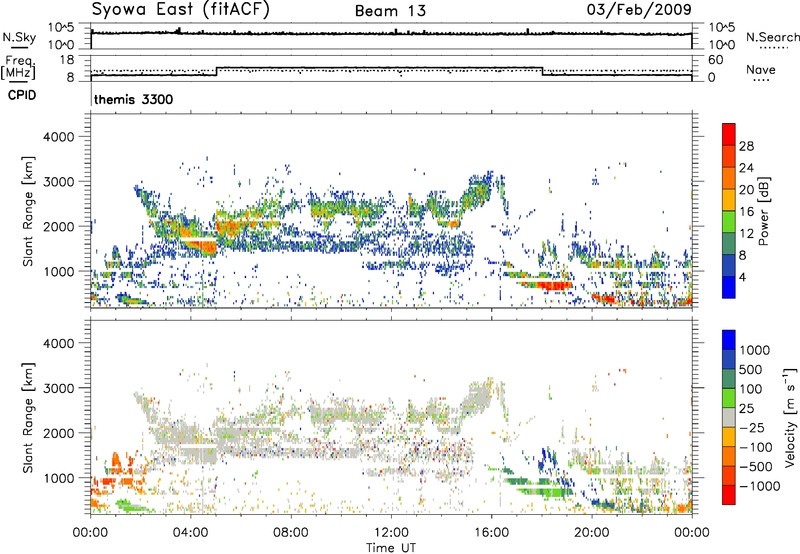Click the '60' Nave axis tick

[x=716, y=60]
